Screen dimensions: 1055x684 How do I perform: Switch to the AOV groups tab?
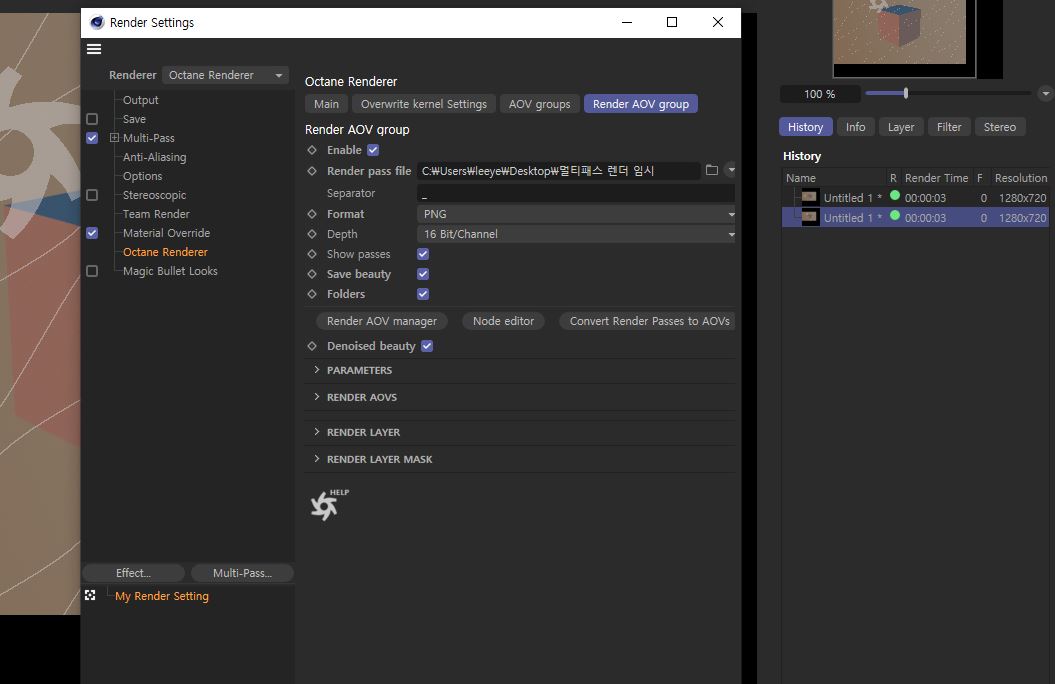click(540, 104)
